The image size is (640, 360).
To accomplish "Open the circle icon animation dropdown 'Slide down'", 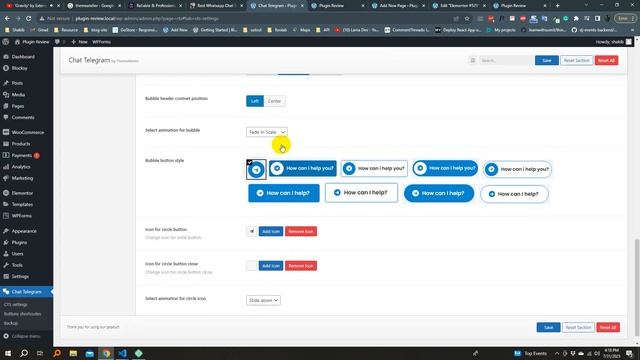I will coord(263,300).
